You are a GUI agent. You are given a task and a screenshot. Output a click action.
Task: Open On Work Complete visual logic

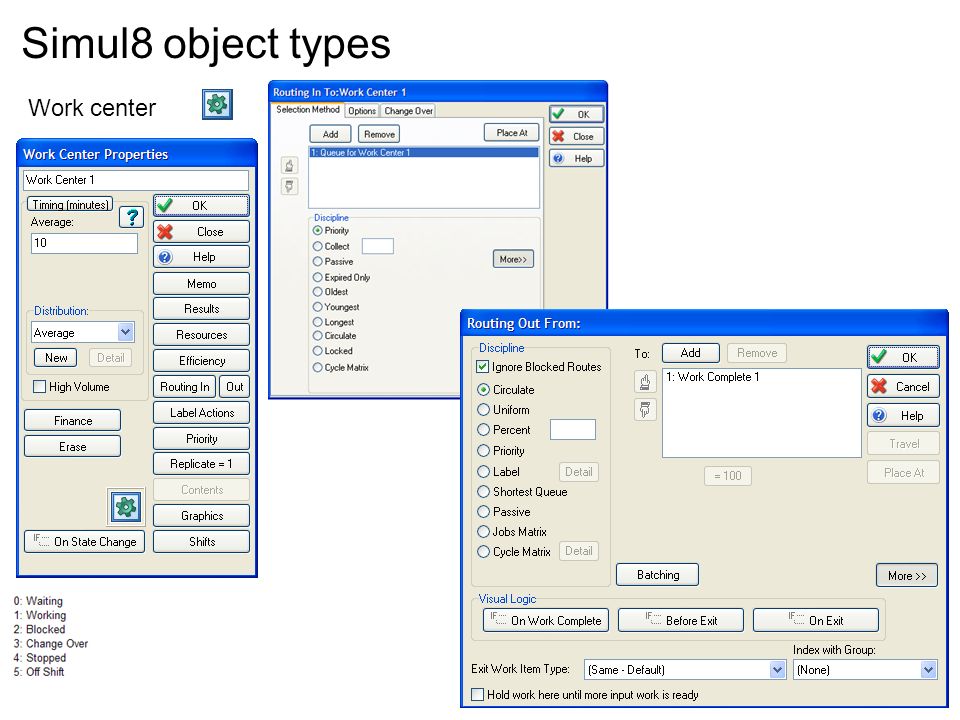(546, 620)
